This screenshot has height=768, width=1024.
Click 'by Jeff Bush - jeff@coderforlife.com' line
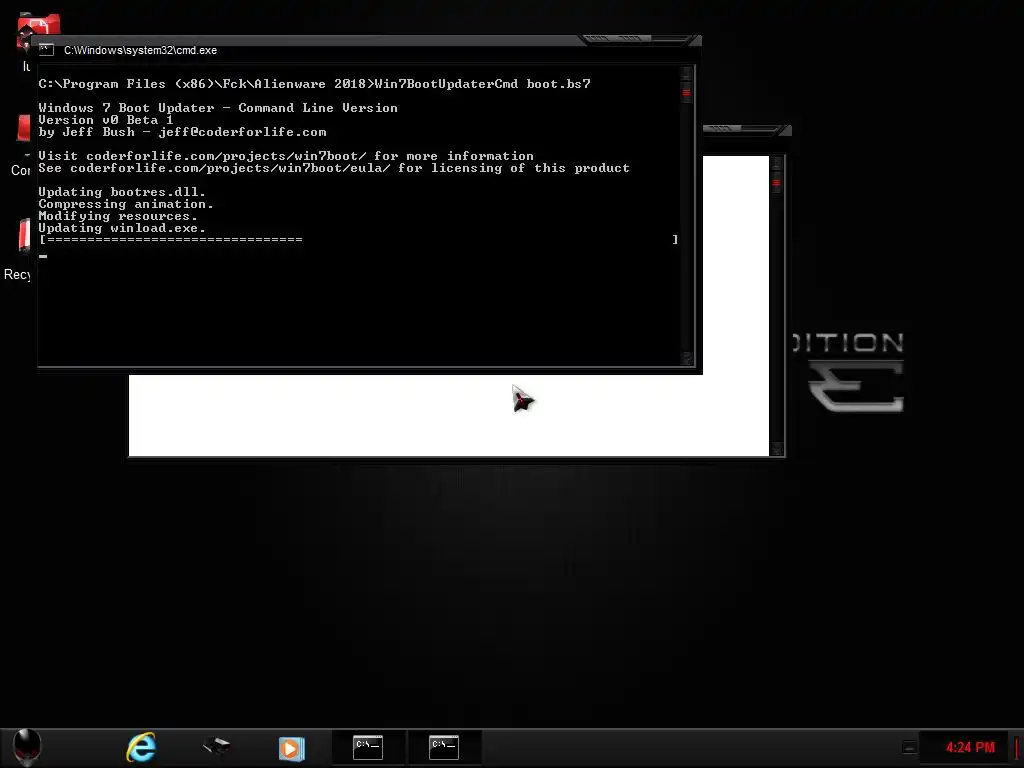[182, 132]
